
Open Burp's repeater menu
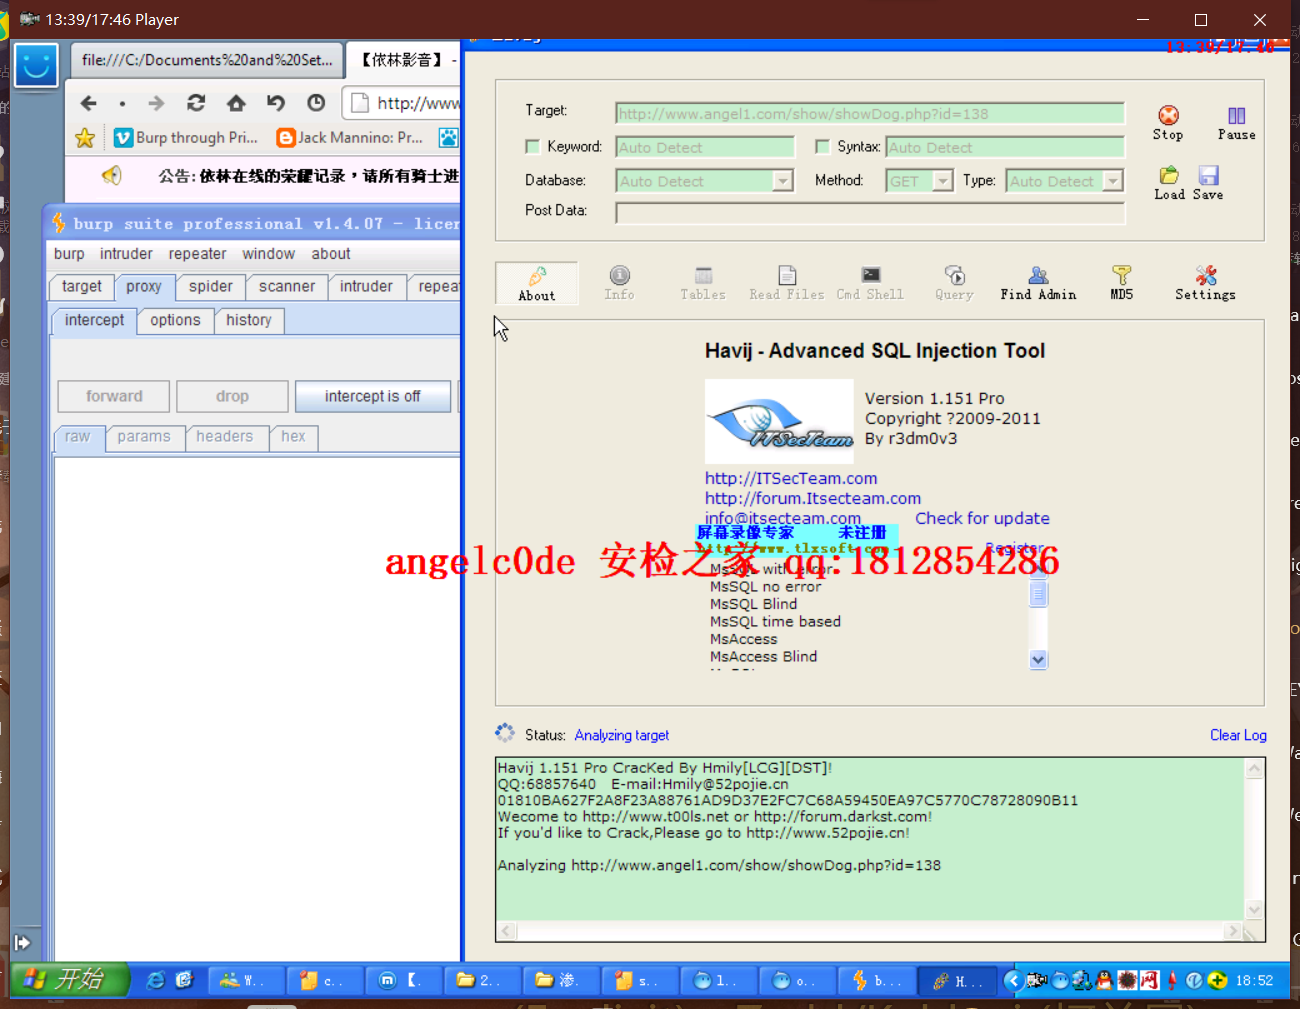pyautogui.click(x=197, y=254)
